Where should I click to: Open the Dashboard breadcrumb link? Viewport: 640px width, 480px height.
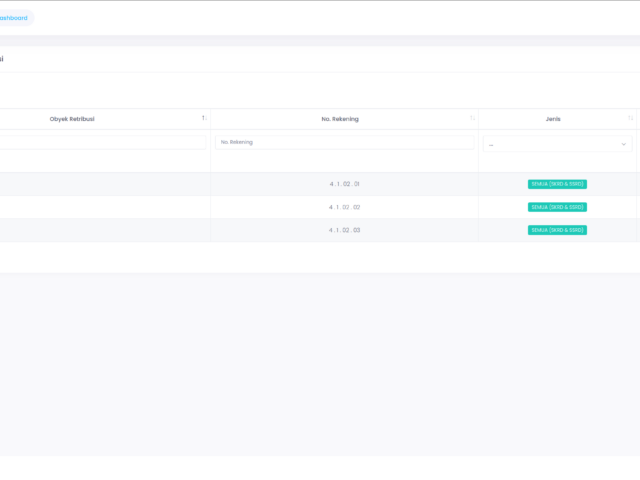tap(13, 18)
